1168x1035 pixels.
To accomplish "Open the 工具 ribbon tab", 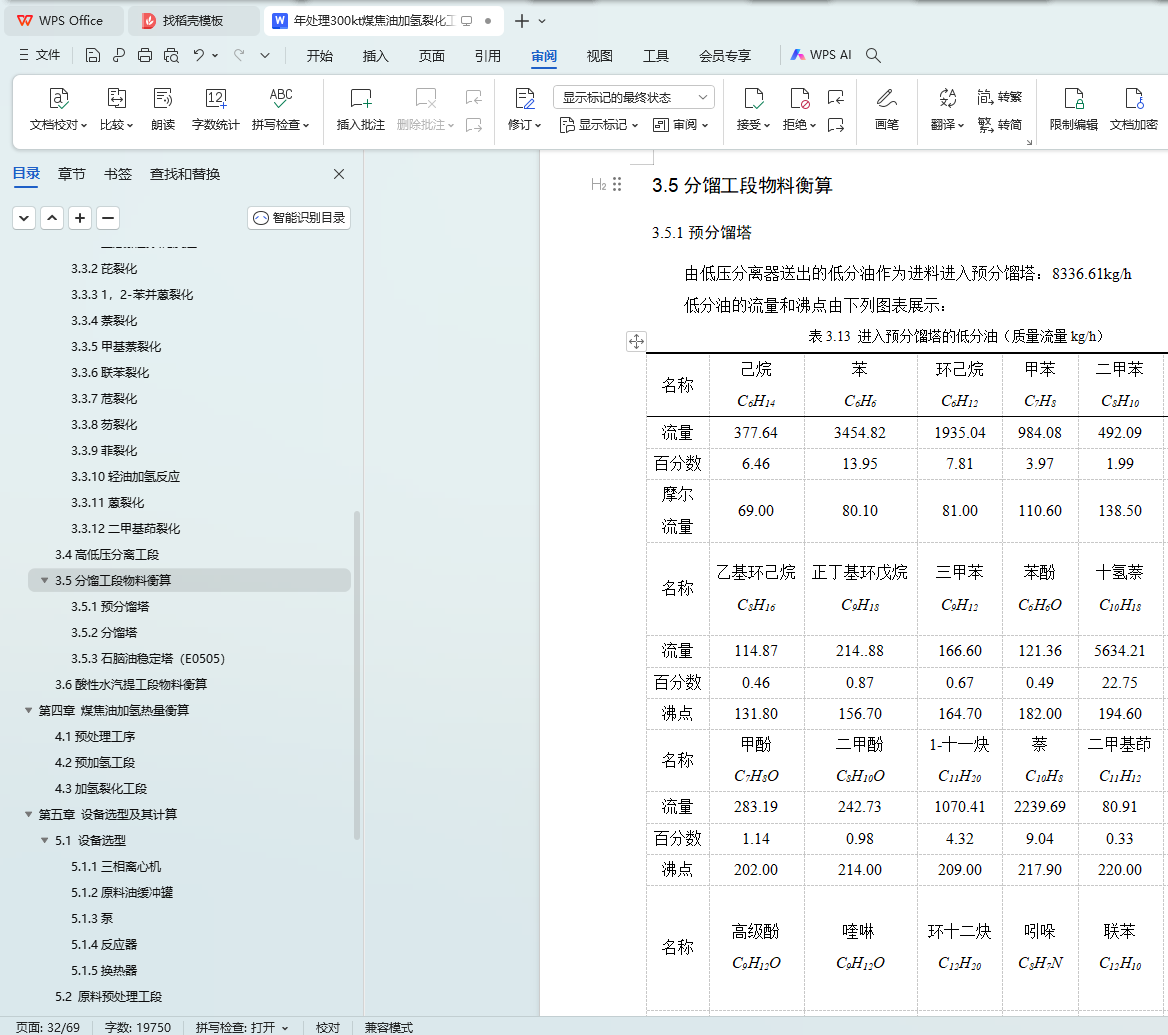I will tap(656, 56).
